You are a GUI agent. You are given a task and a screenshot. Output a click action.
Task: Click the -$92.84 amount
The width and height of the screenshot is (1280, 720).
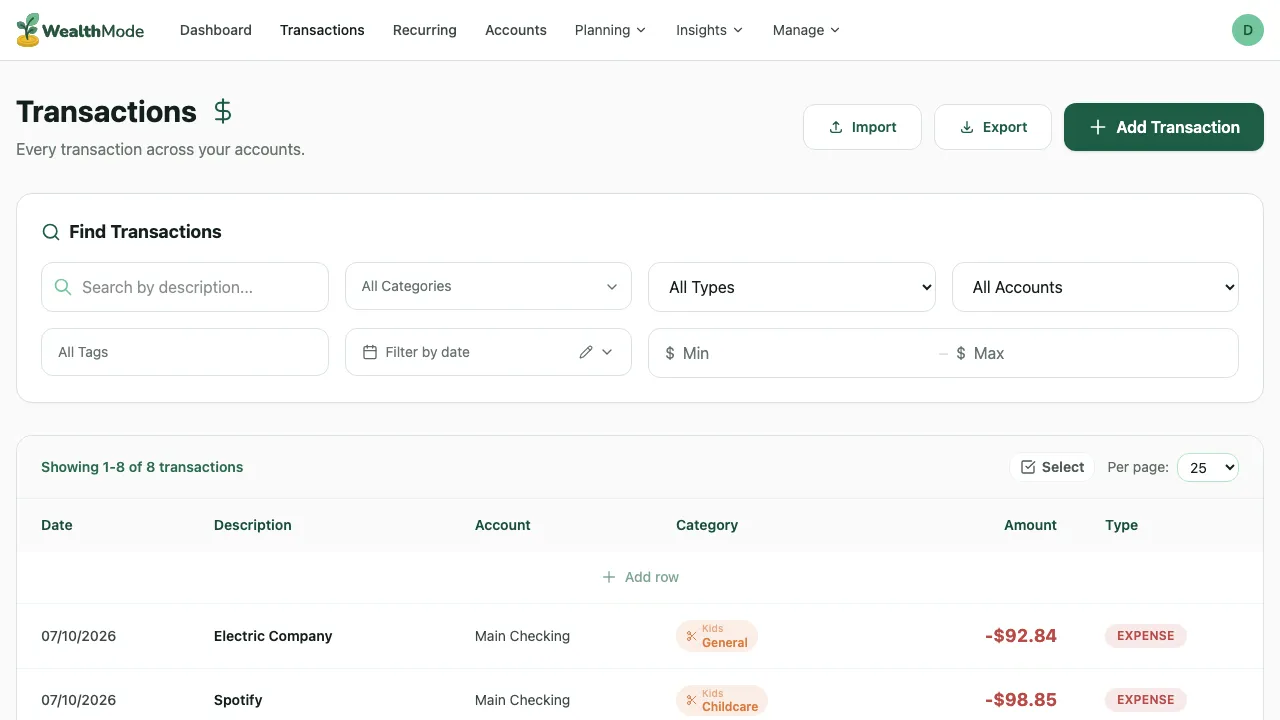click(1021, 636)
